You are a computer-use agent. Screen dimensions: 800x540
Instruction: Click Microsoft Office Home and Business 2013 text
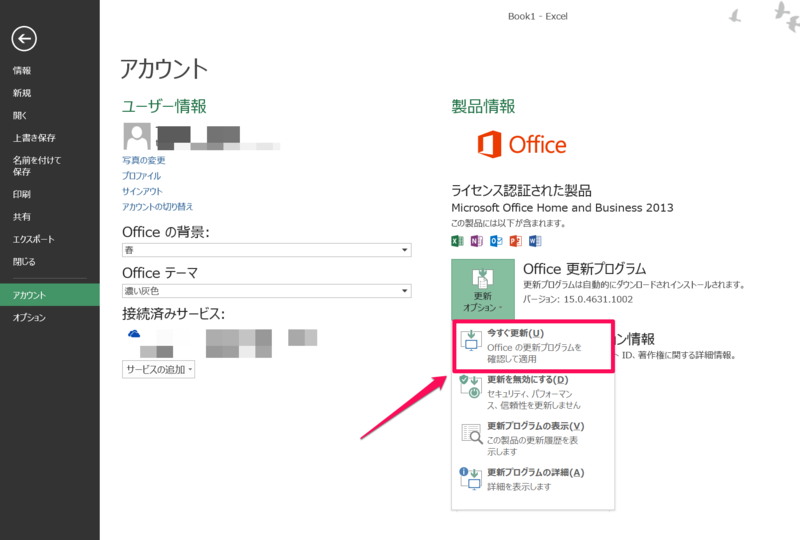(x=562, y=208)
